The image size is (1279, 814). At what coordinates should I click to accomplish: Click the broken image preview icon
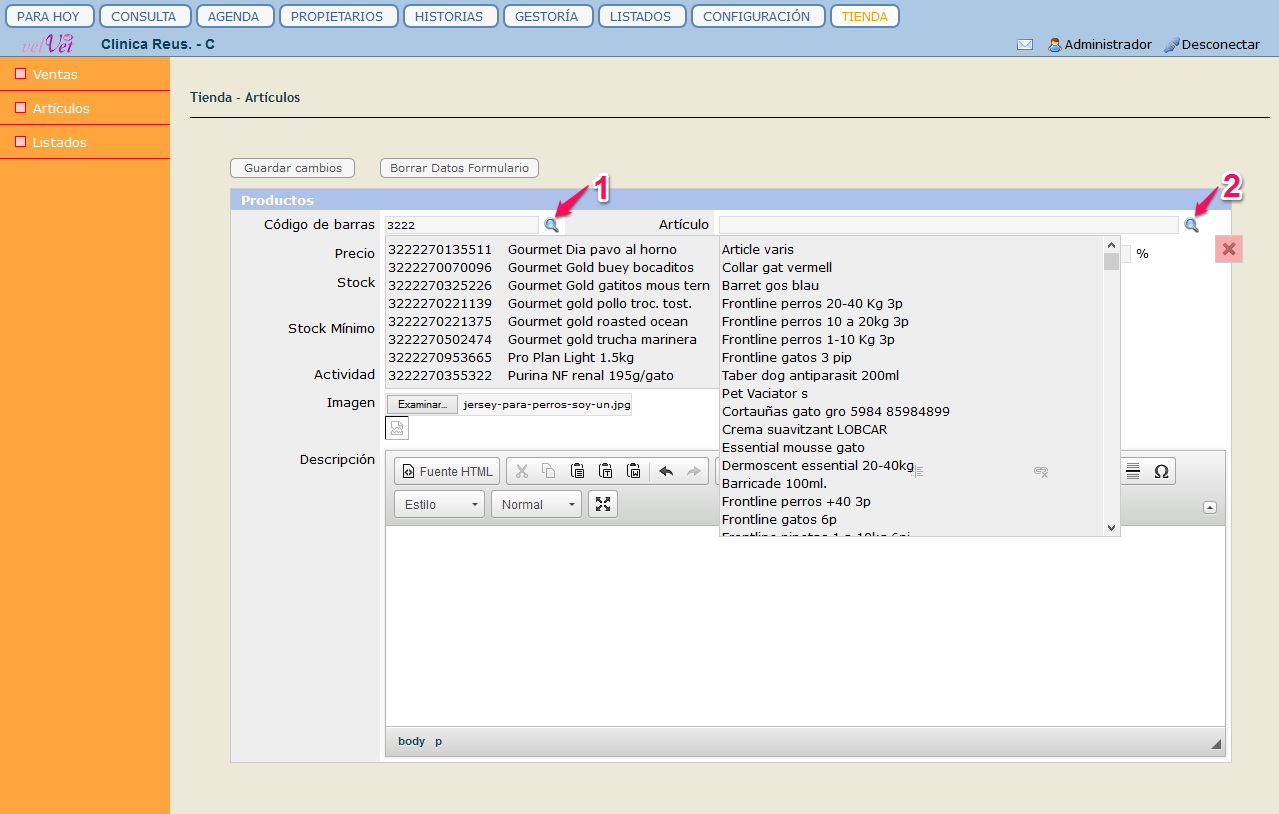[397, 428]
